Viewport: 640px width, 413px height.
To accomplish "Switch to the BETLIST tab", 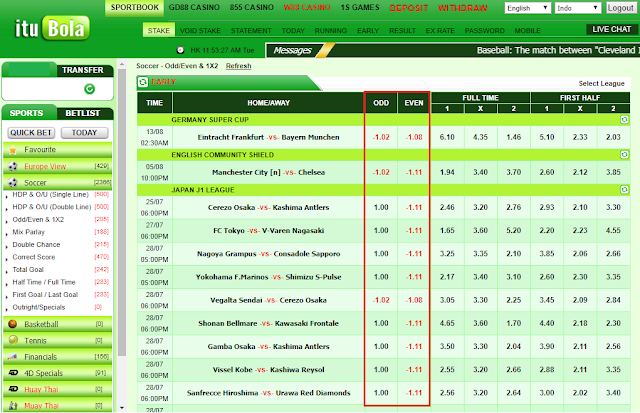I will coord(83,113).
